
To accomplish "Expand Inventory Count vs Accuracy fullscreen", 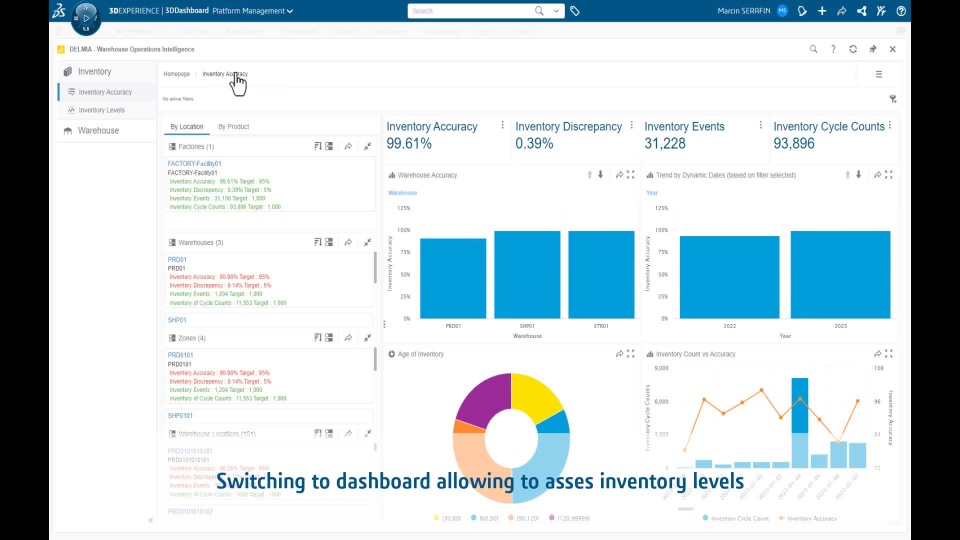I will pyautogui.click(x=888, y=354).
